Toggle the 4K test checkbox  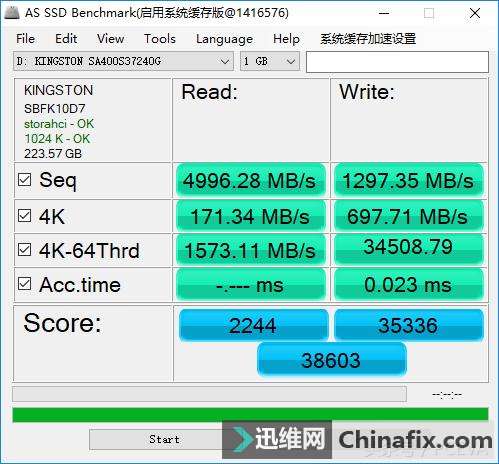point(25,216)
